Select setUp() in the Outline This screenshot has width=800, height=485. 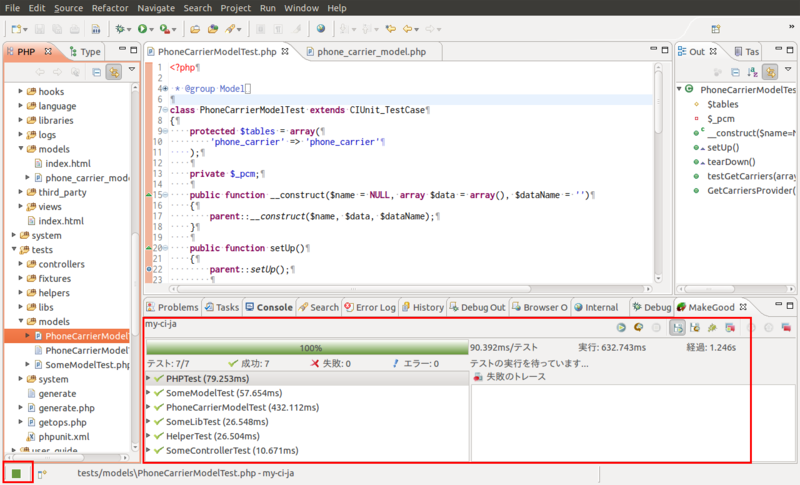tap(723, 147)
